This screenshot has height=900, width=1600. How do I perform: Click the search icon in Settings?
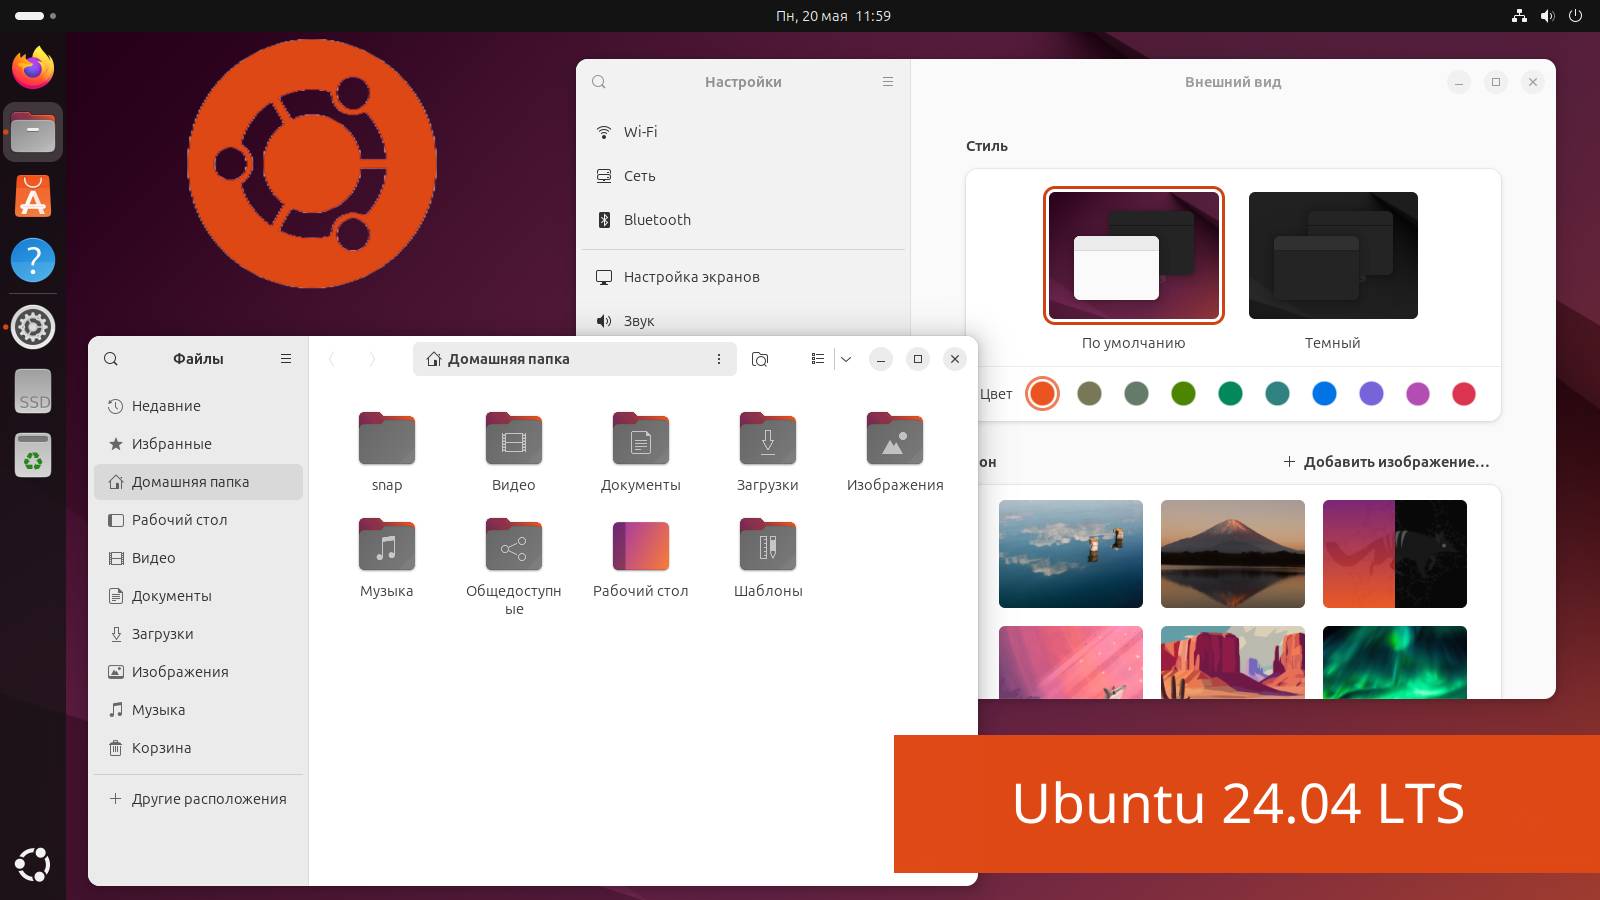click(x=599, y=82)
